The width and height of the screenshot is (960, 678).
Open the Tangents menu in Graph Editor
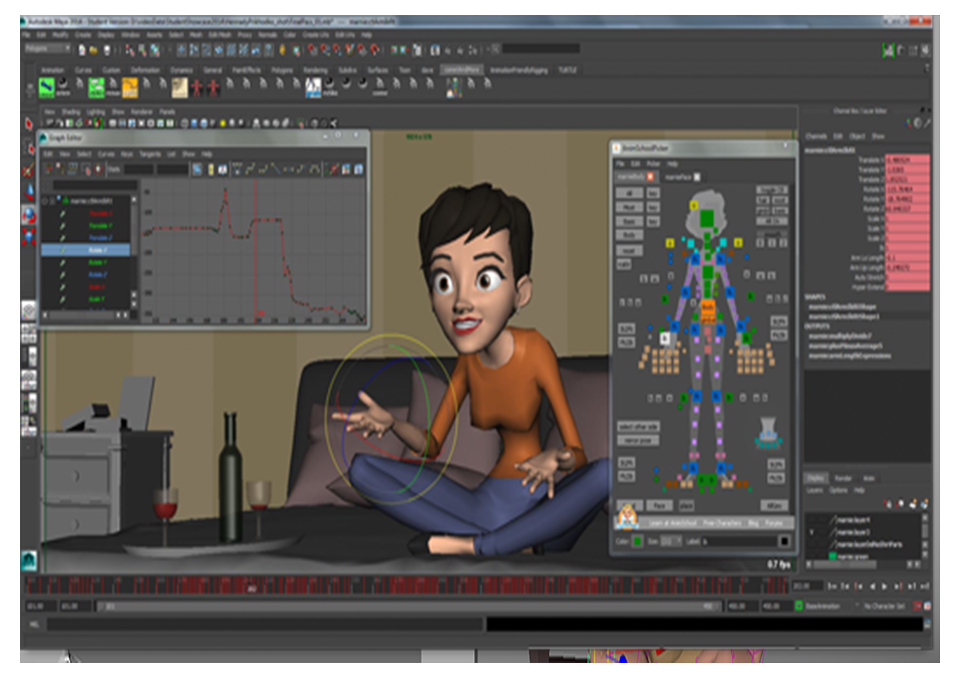[x=150, y=154]
